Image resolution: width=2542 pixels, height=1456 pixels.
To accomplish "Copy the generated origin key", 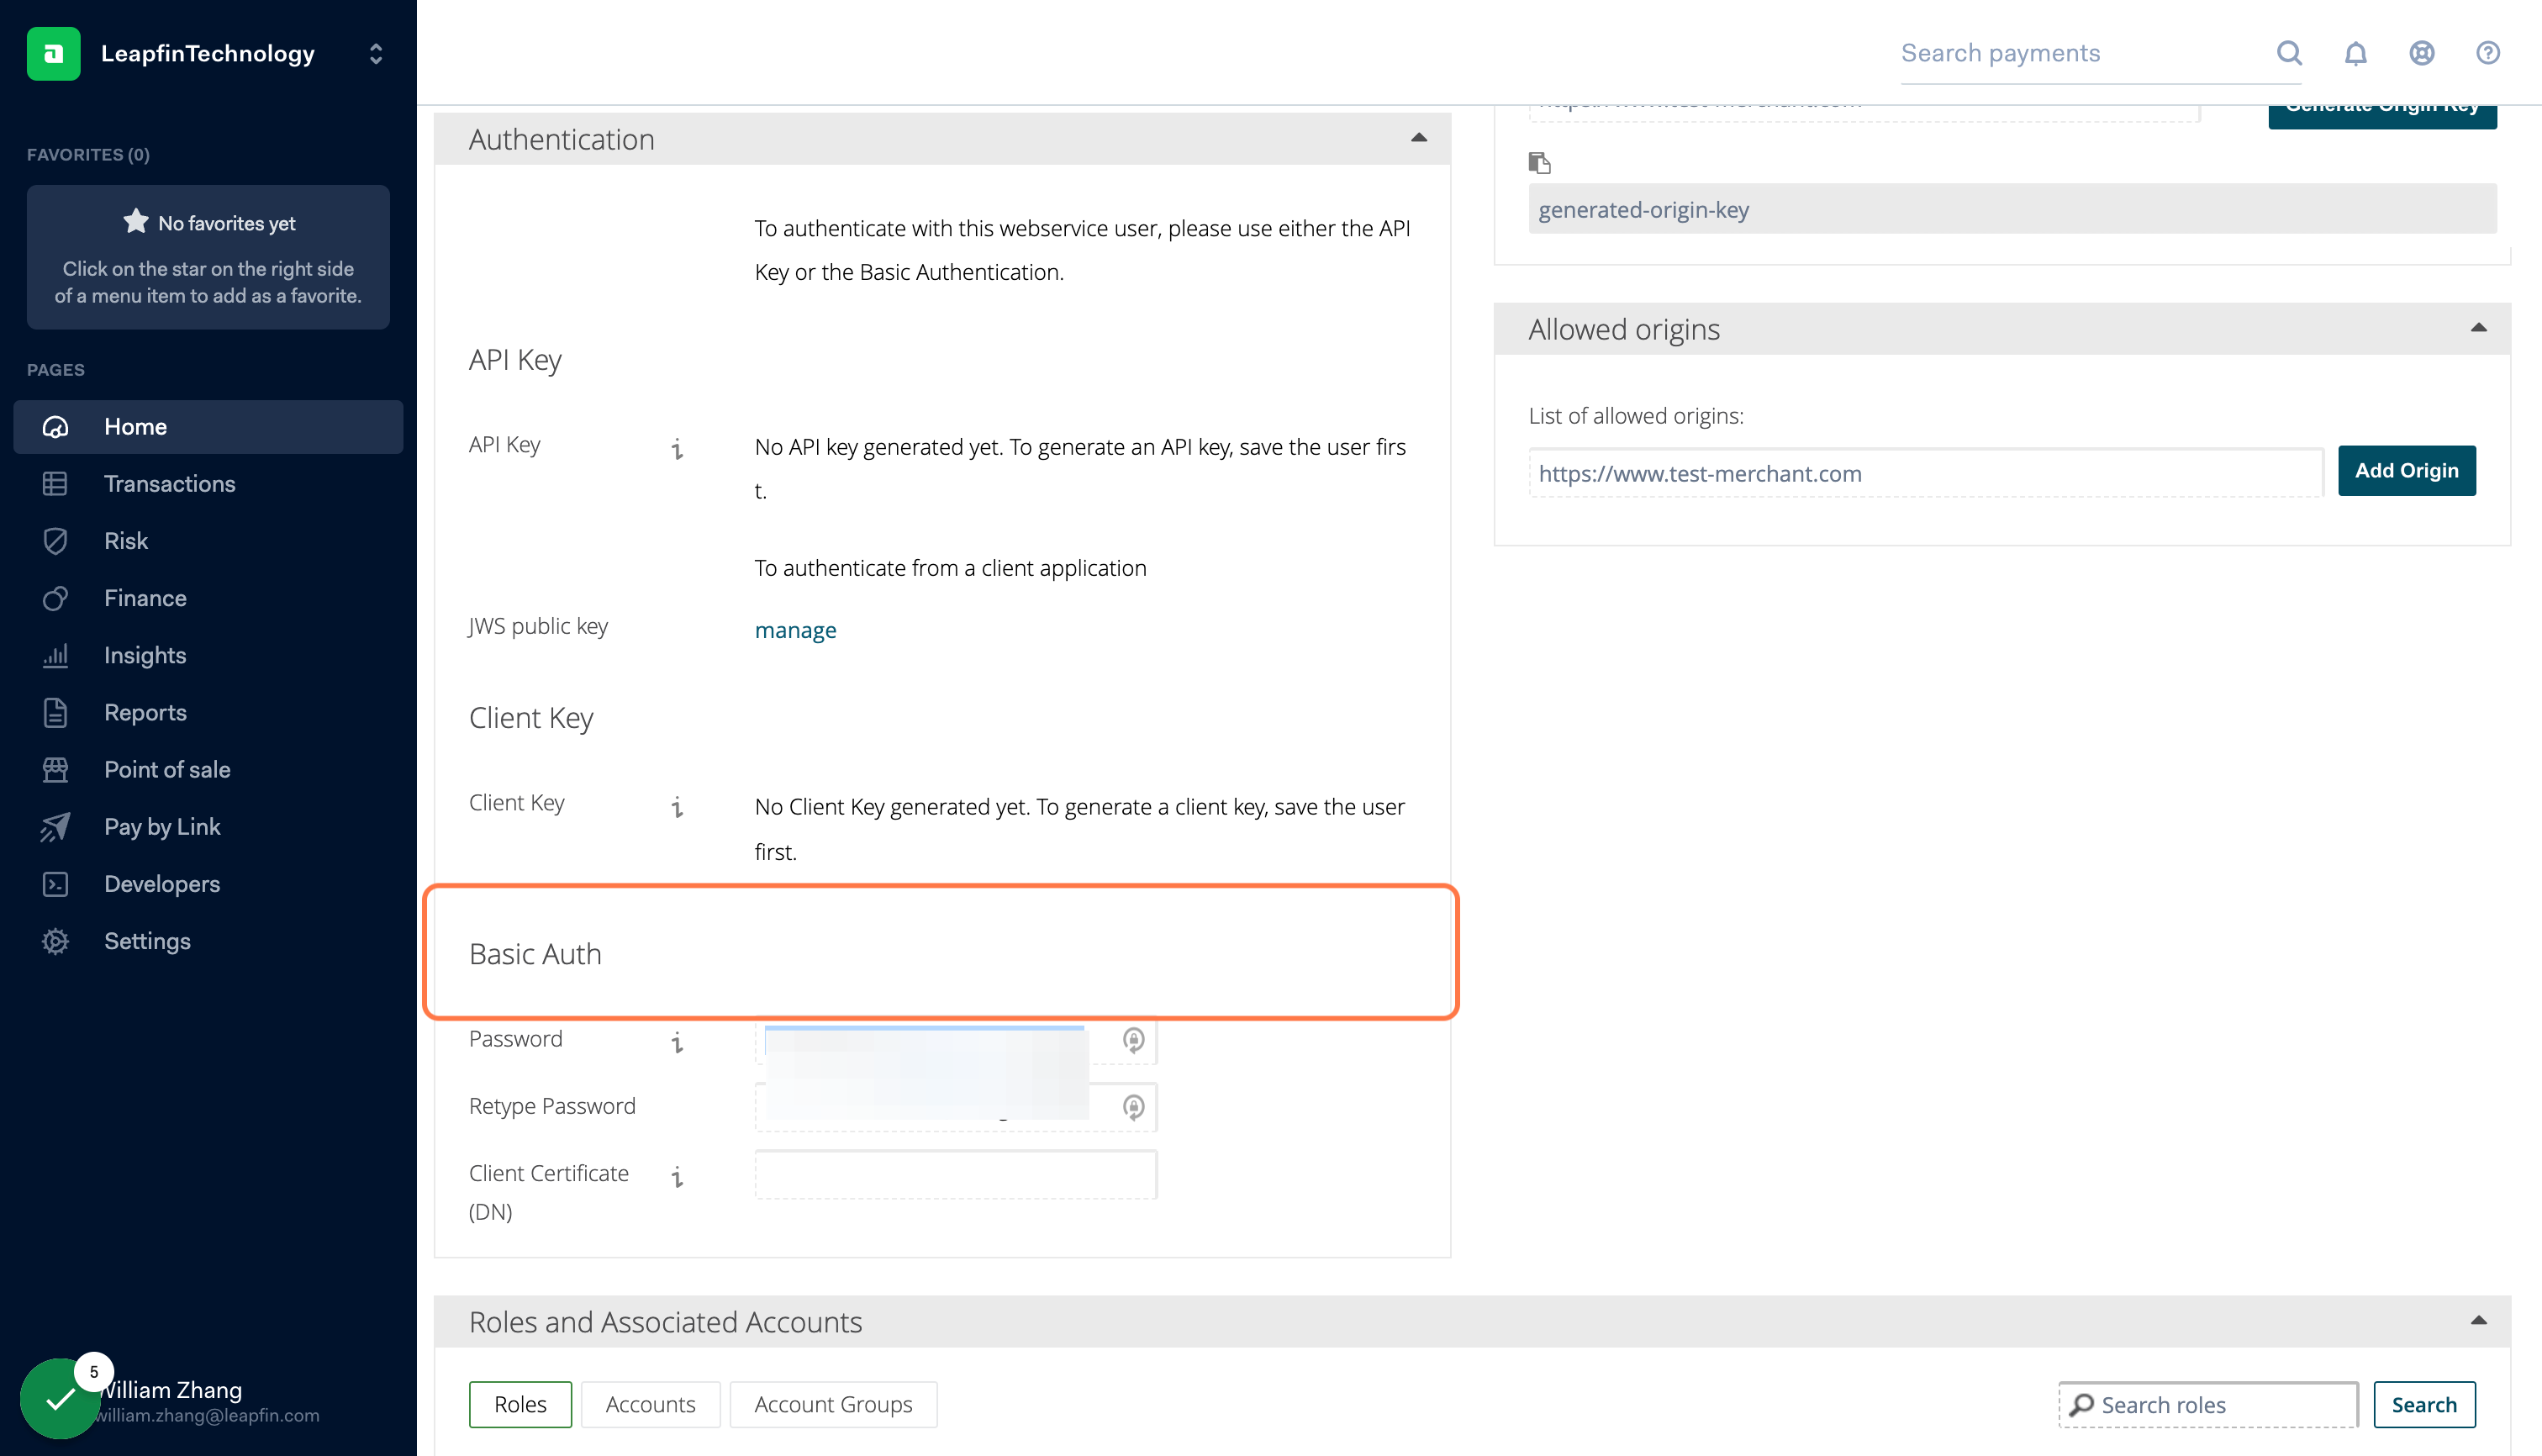I will coord(1539,162).
